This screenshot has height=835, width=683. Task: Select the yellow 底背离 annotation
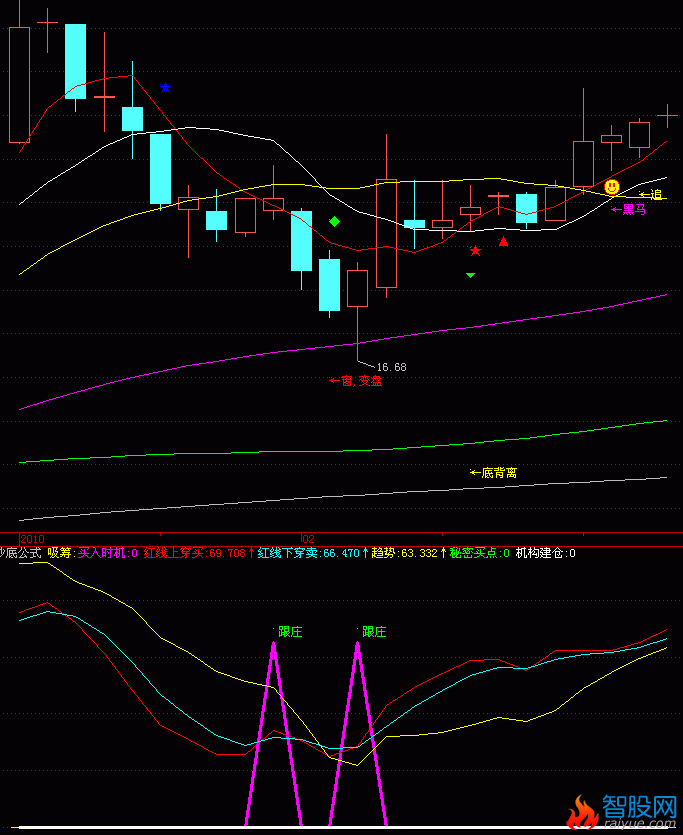tap(493, 473)
